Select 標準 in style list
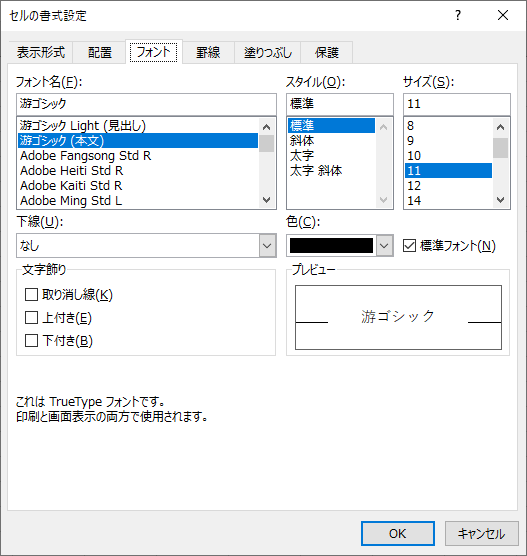The image size is (527, 556). coord(331,126)
